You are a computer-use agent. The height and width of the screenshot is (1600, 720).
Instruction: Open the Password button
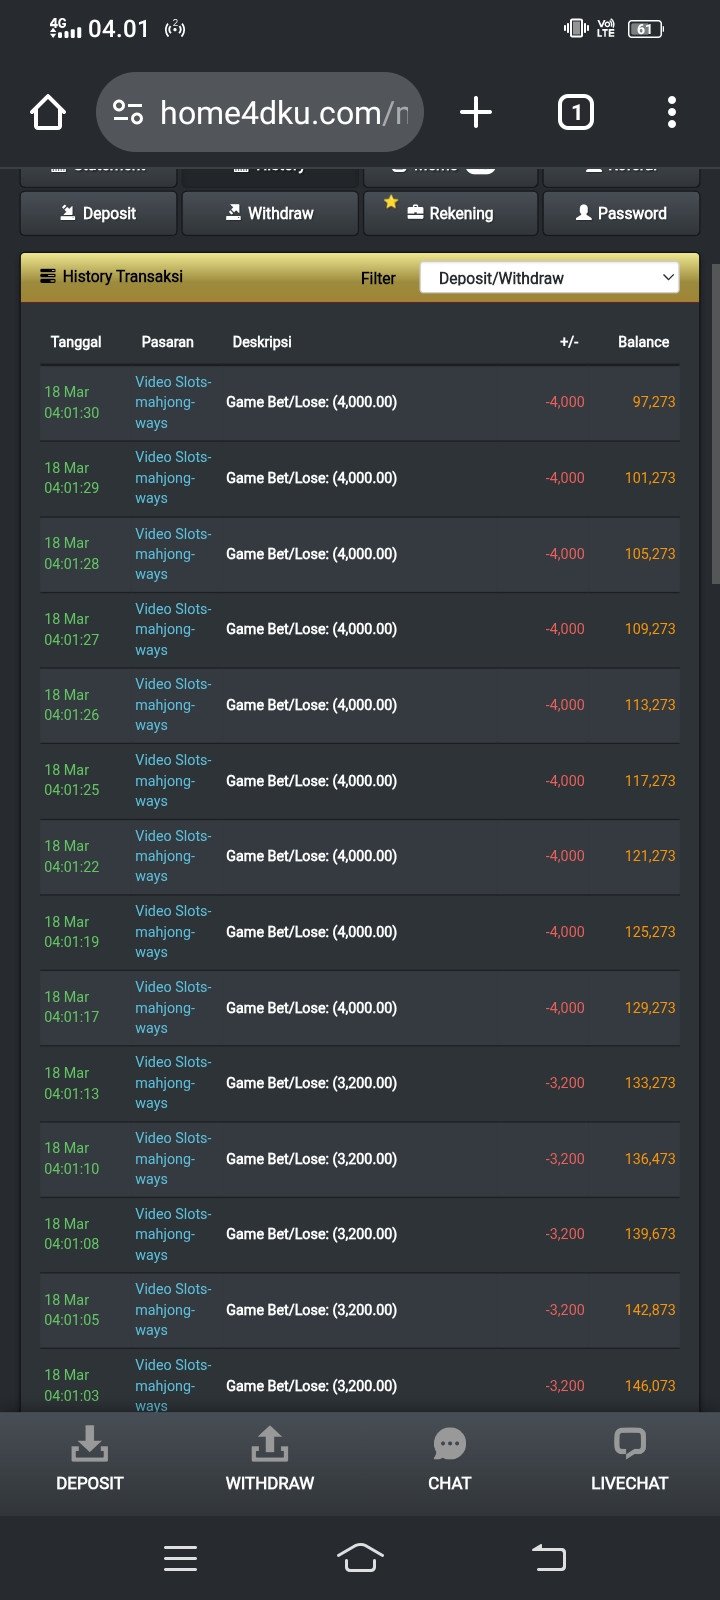621,213
